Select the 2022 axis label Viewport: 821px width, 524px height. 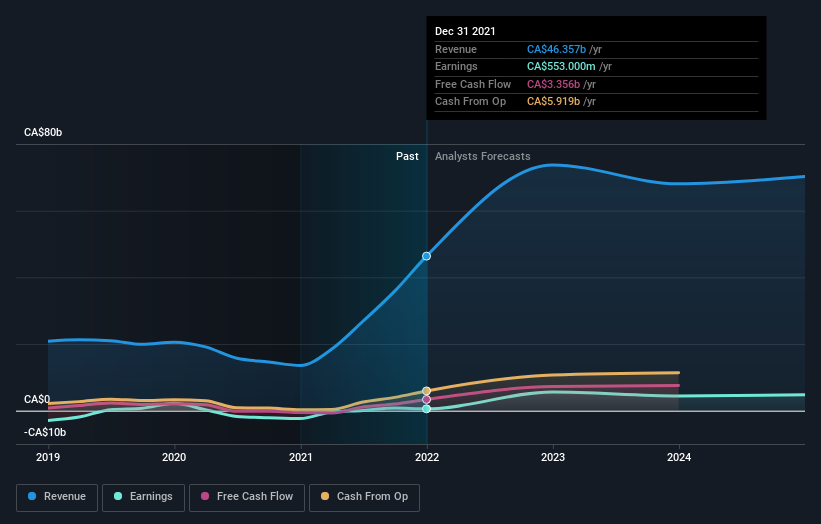[427, 457]
